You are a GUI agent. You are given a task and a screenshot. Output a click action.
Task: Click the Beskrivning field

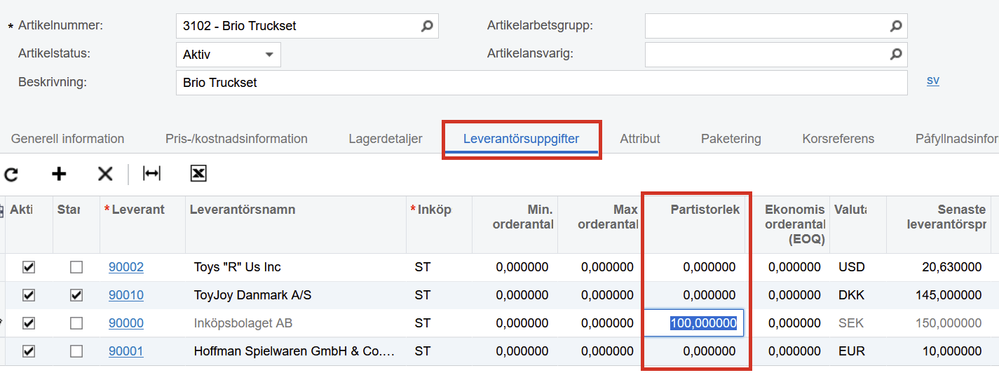tap(542, 83)
